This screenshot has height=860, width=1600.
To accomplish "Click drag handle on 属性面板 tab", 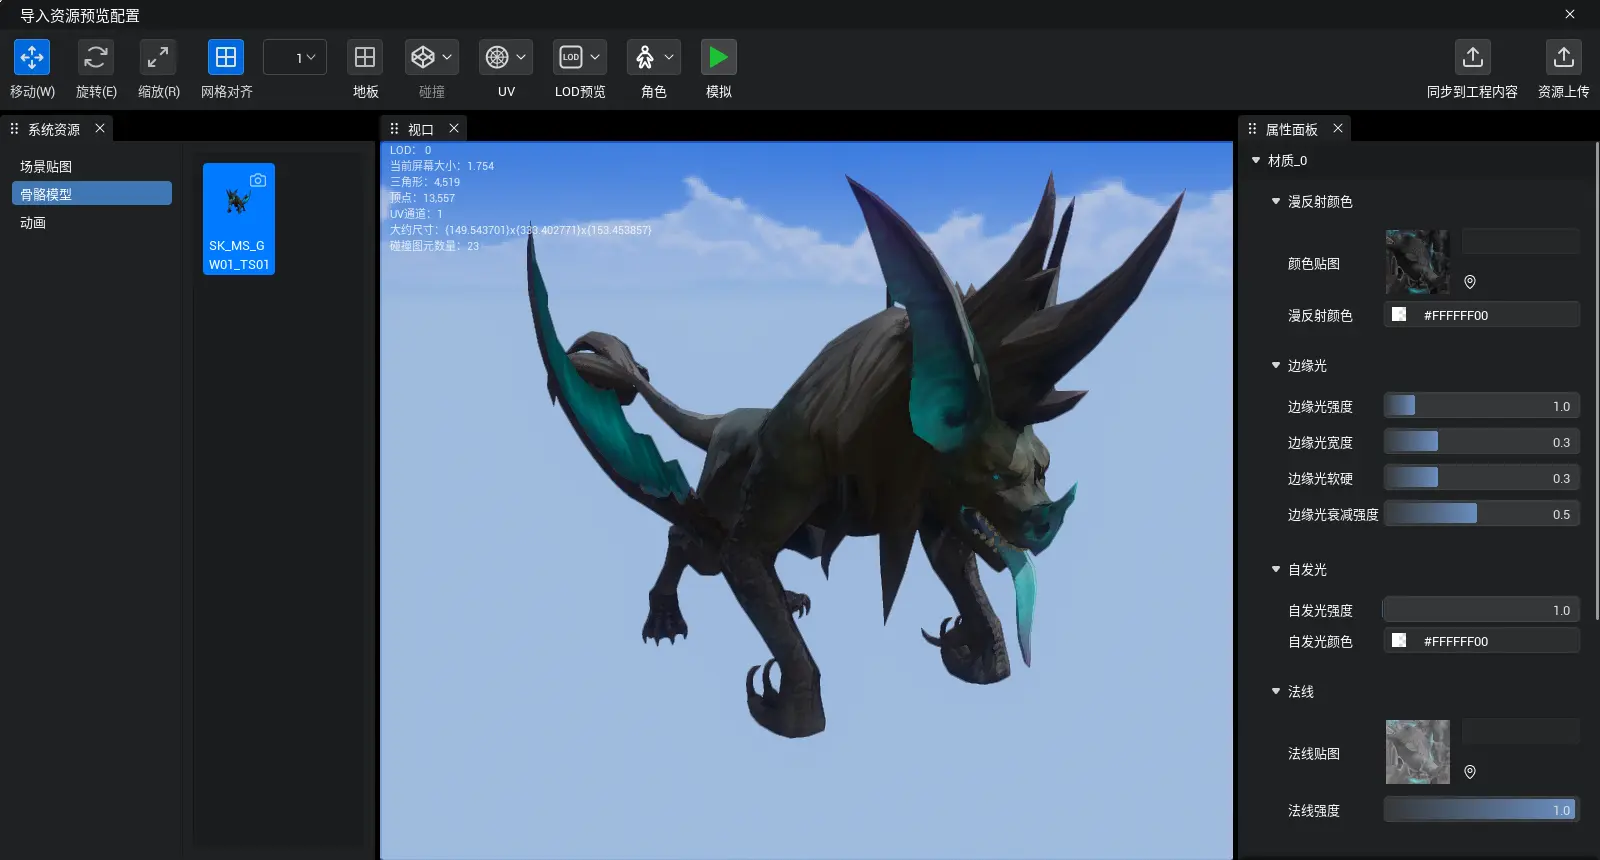I will (1252, 129).
